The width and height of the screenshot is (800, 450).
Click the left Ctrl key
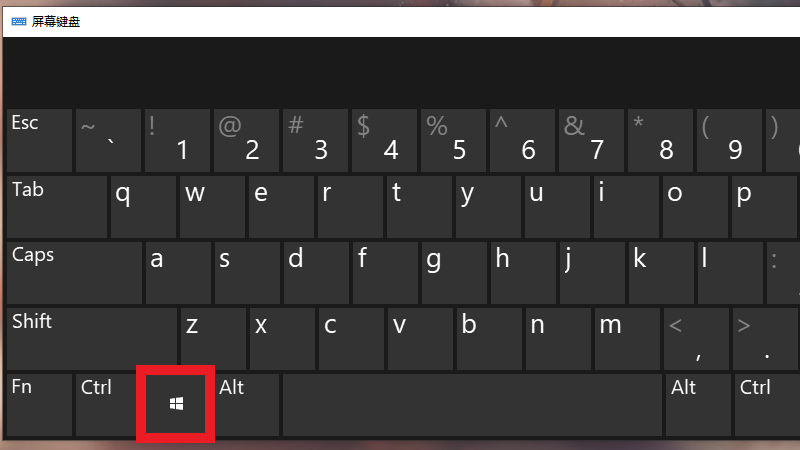(x=106, y=405)
